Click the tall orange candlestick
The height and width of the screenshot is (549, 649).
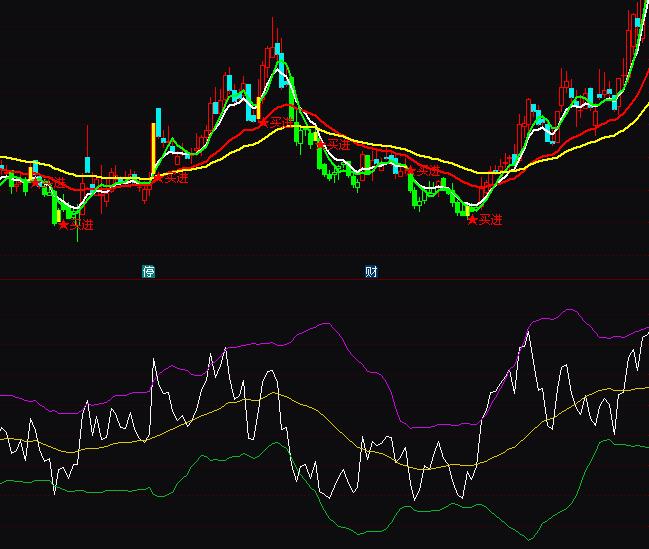click(154, 150)
